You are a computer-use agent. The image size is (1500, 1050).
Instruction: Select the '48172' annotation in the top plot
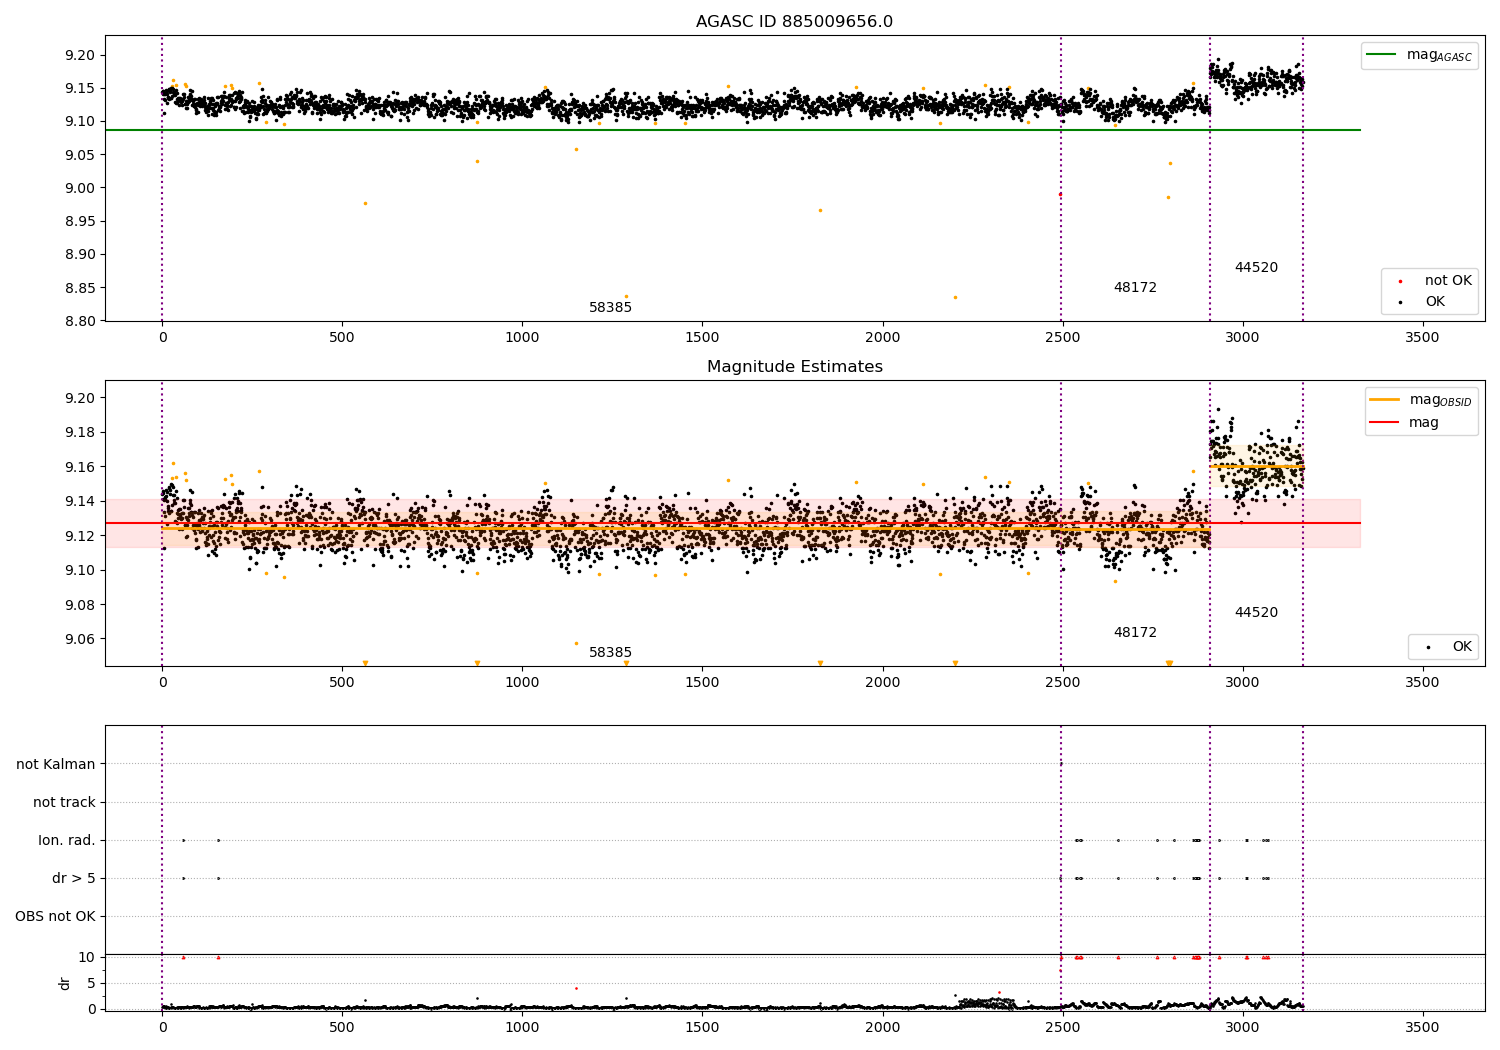(1135, 288)
